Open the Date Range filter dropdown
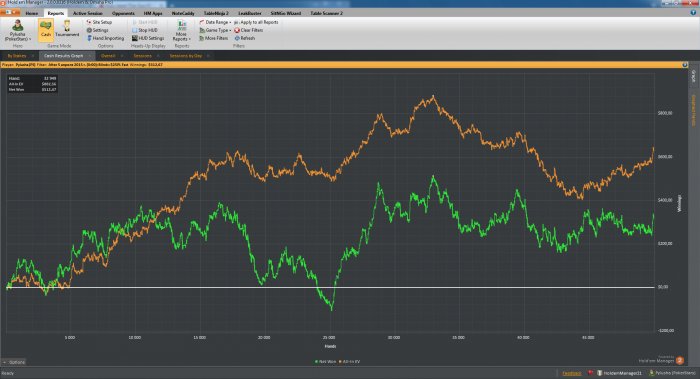700x379 pixels. click(215, 22)
